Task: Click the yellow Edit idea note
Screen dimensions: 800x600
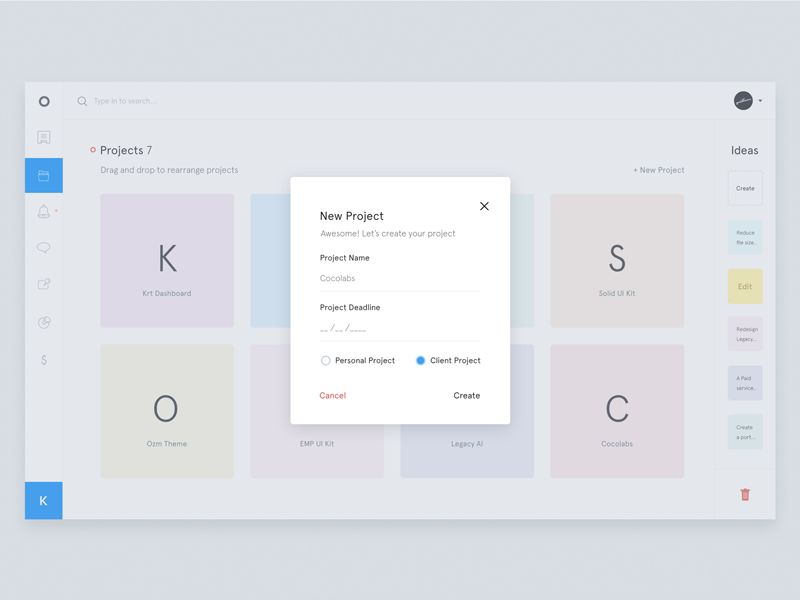Action: coord(745,286)
